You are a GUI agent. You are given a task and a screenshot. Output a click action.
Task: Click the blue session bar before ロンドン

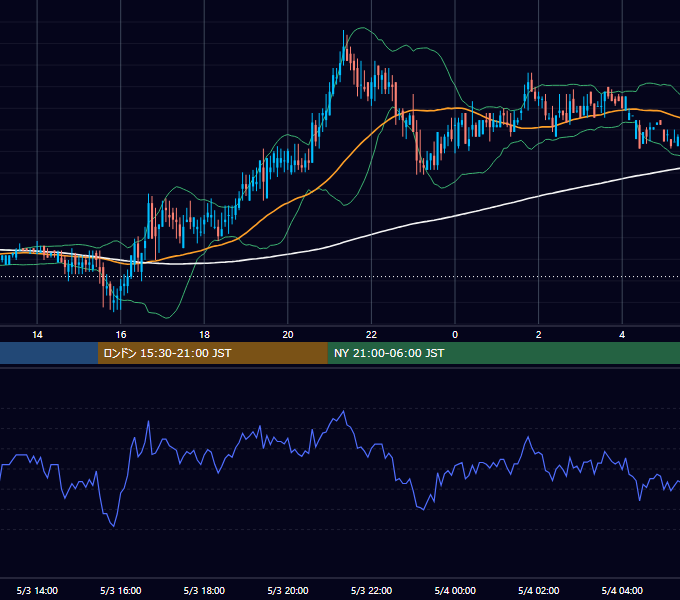pos(49,353)
